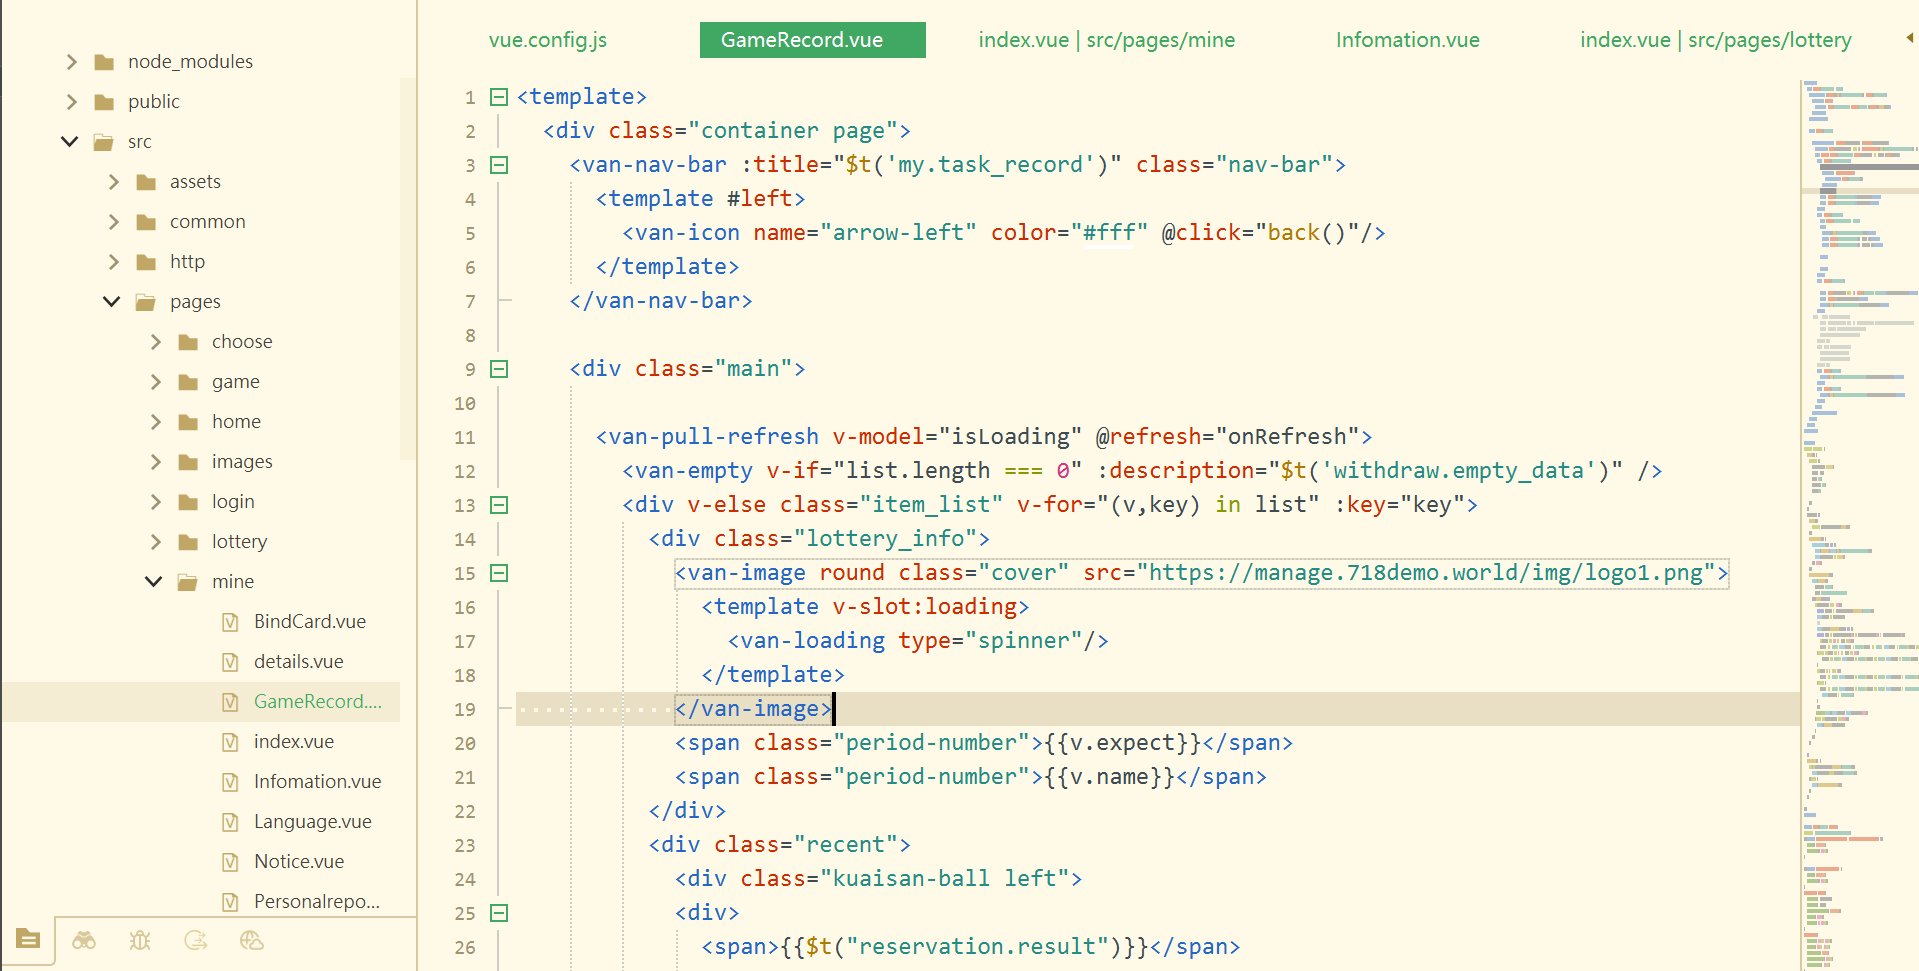This screenshot has height=971, width=1919.
Task: Click the node_modules folder icon
Action: tap(104, 62)
